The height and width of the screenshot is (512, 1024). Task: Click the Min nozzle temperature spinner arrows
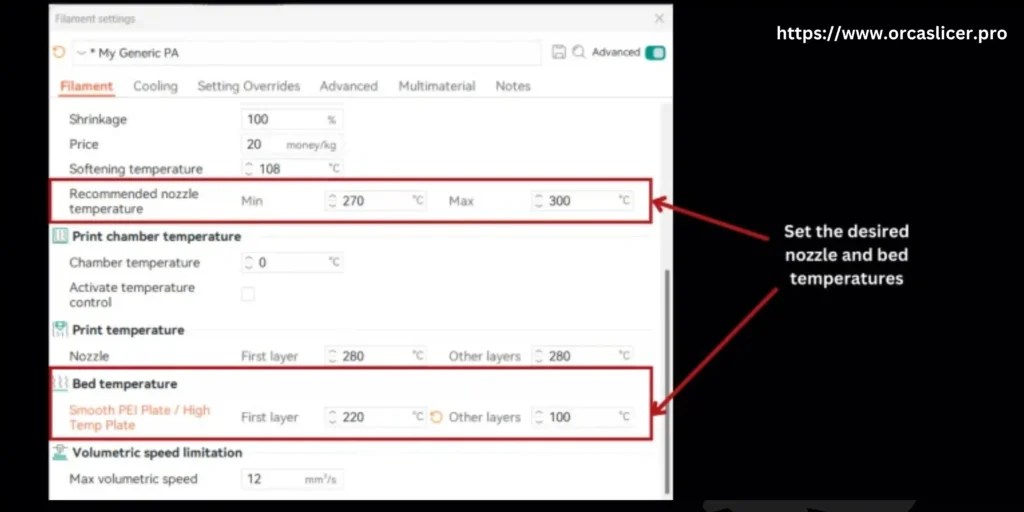[x=332, y=200]
